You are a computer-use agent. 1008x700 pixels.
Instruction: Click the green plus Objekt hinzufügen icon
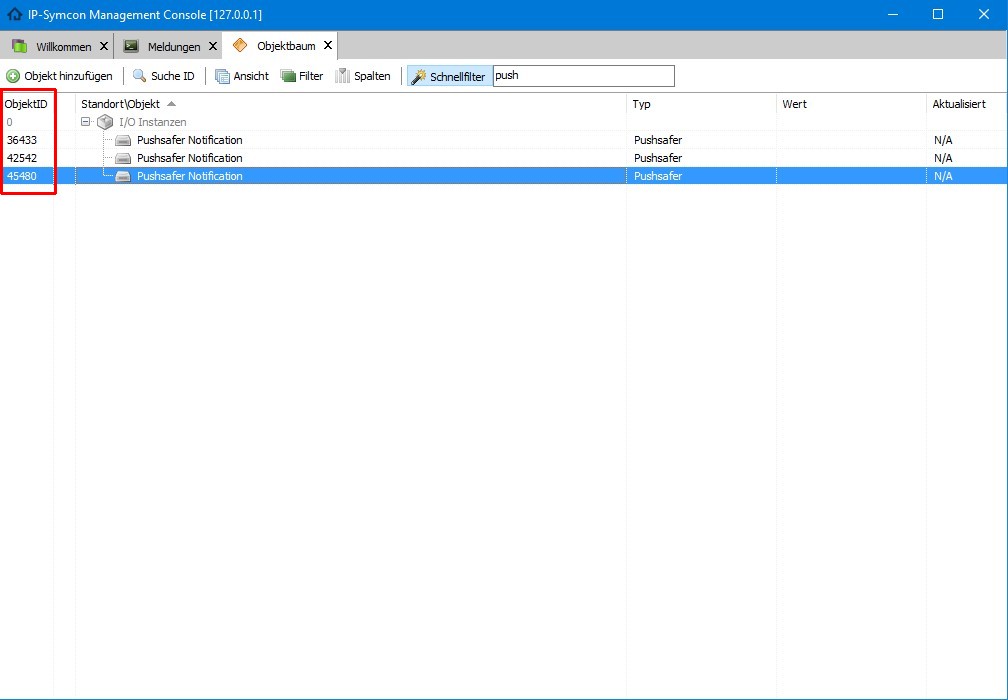[x=13, y=76]
